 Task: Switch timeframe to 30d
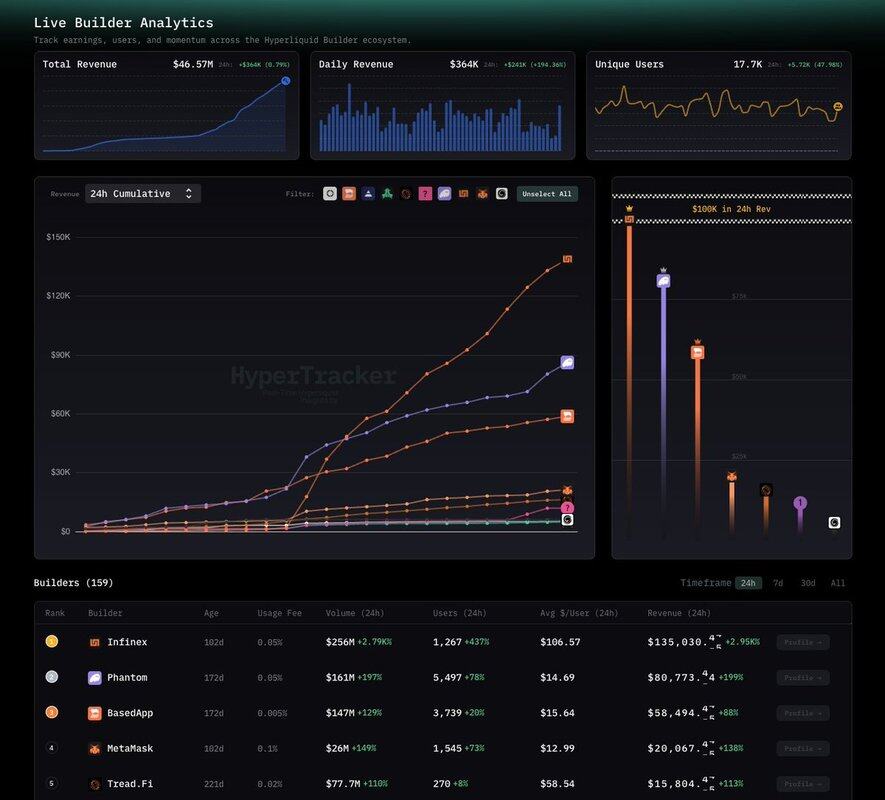[807, 583]
